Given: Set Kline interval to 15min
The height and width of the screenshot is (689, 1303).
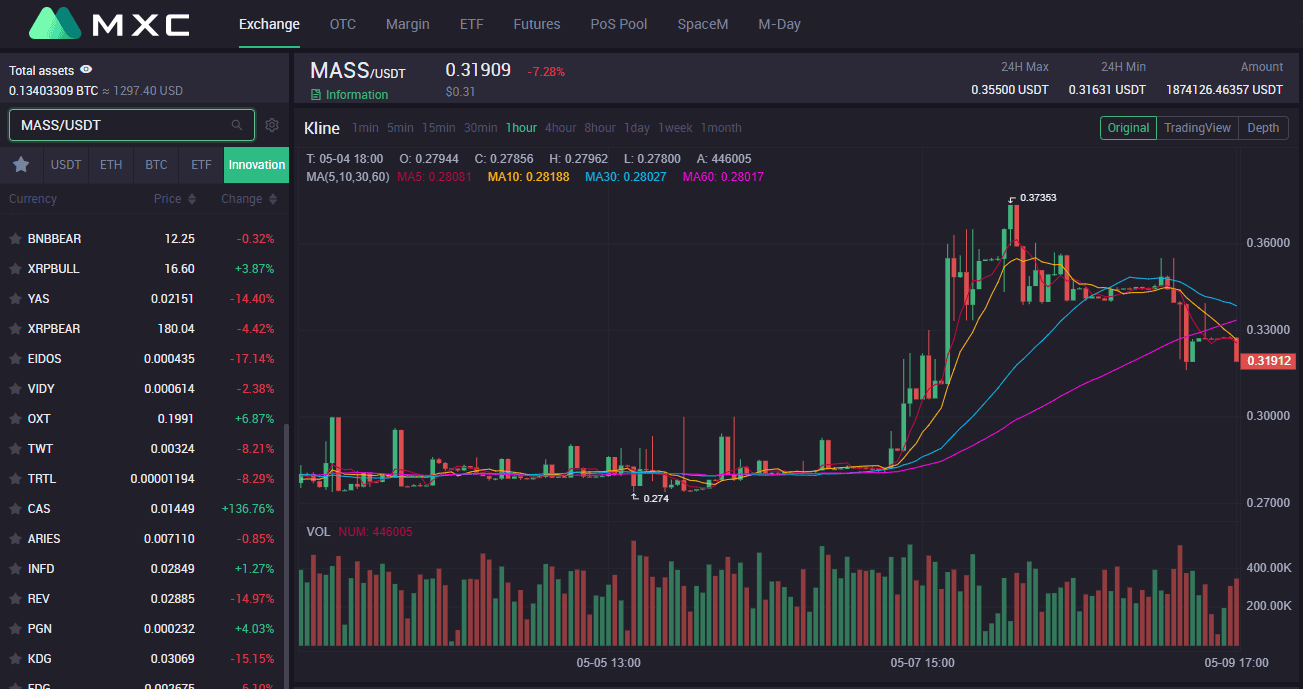Looking at the screenshot, I should tap(438, 128).
